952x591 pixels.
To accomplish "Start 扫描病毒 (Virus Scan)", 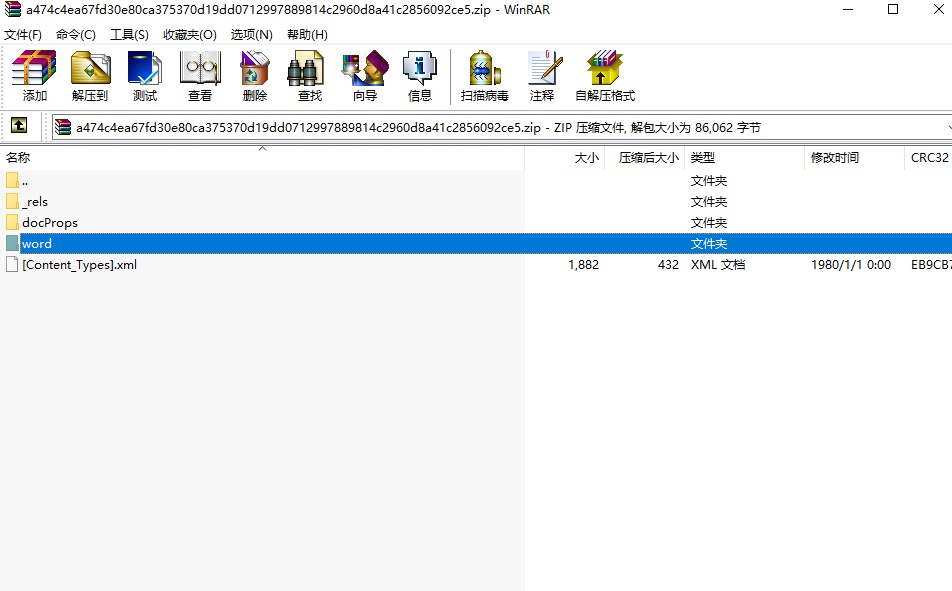I will (x=484, y=76).
